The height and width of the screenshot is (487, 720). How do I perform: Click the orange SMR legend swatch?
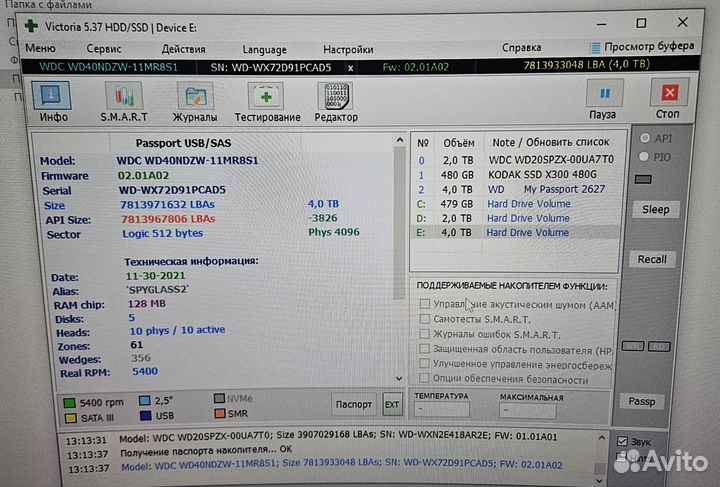(220, 414)
